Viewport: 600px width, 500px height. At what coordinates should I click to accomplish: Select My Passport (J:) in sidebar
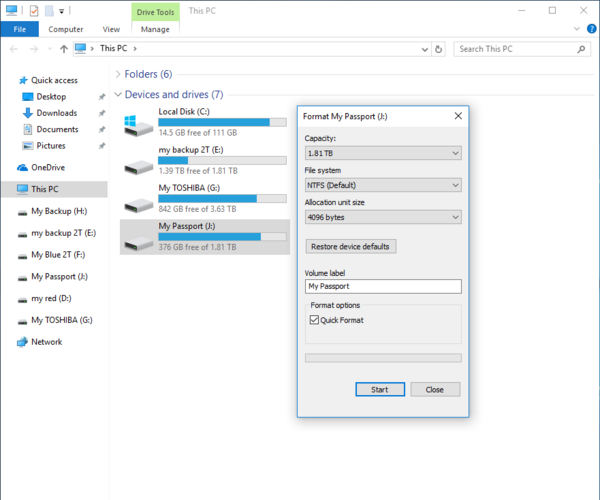59,277
